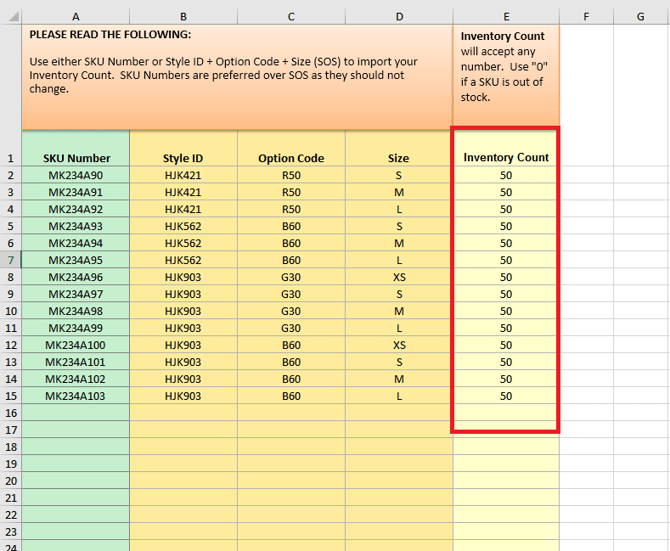Select SKU cell MK234A100
The image size is (670, 551).
(x=76, y=345)
